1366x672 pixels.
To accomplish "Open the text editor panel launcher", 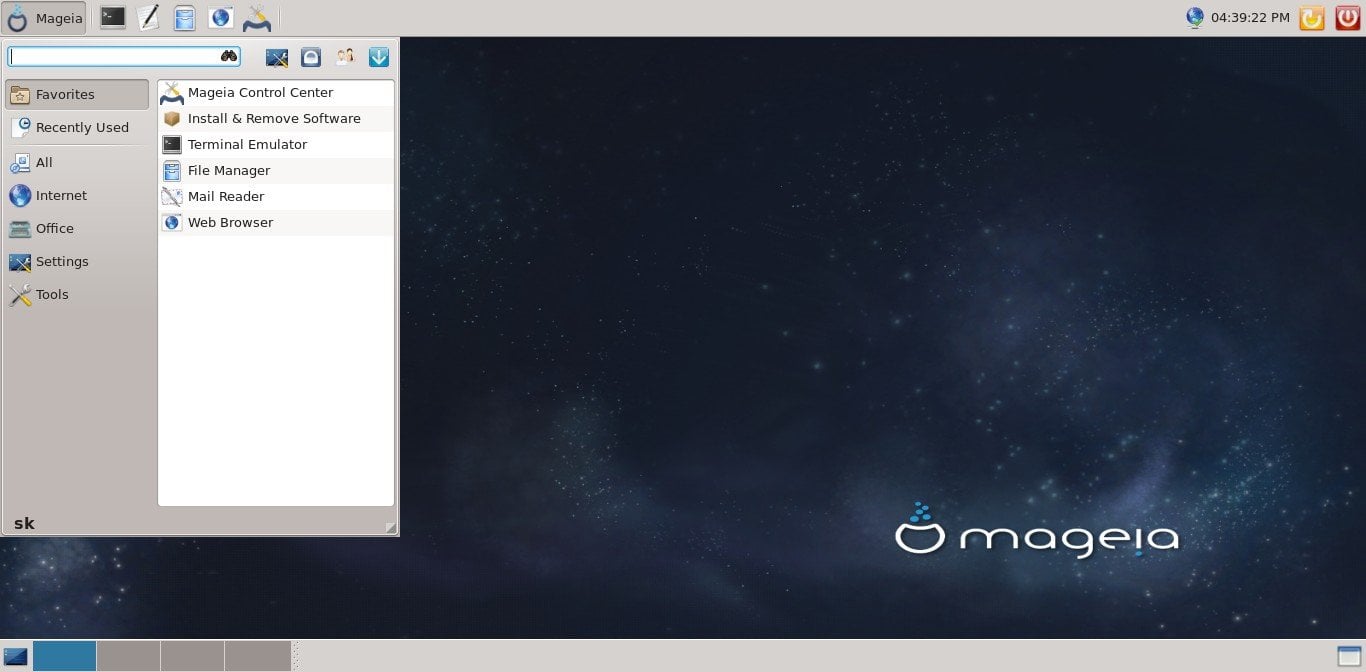I will pos(148,17).
